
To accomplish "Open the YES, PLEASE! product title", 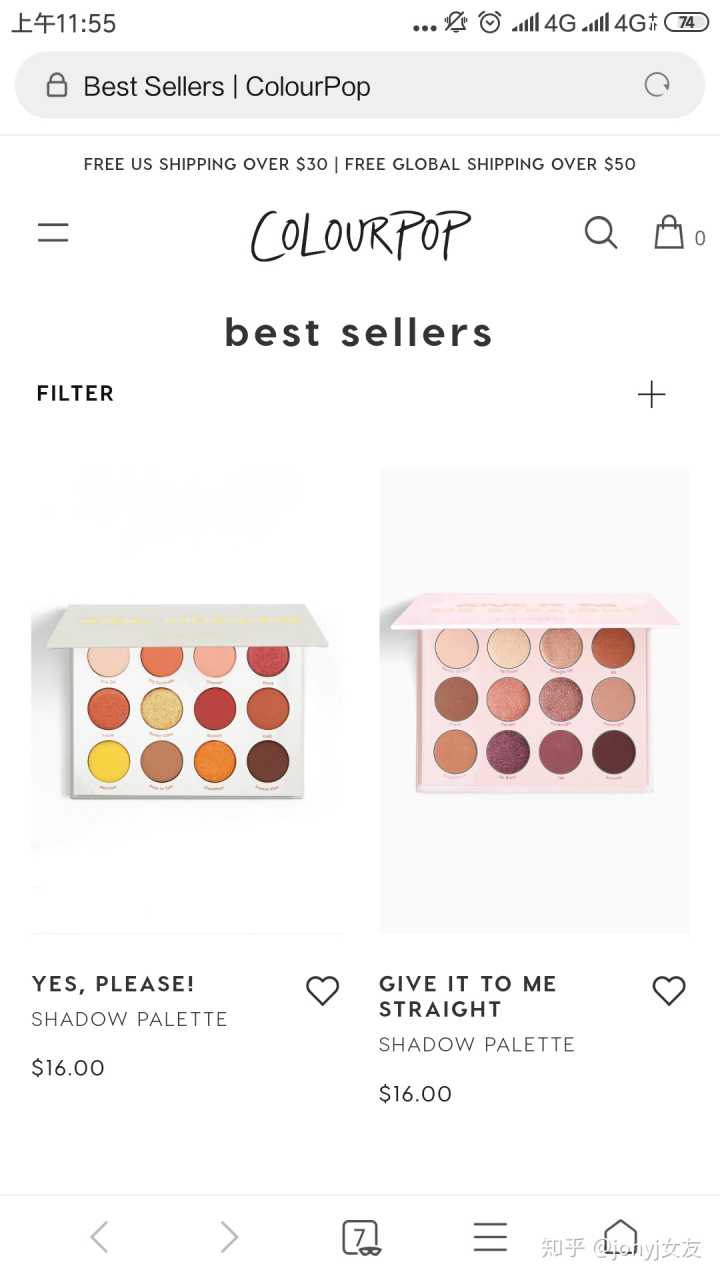I will [x=113, y=984].
